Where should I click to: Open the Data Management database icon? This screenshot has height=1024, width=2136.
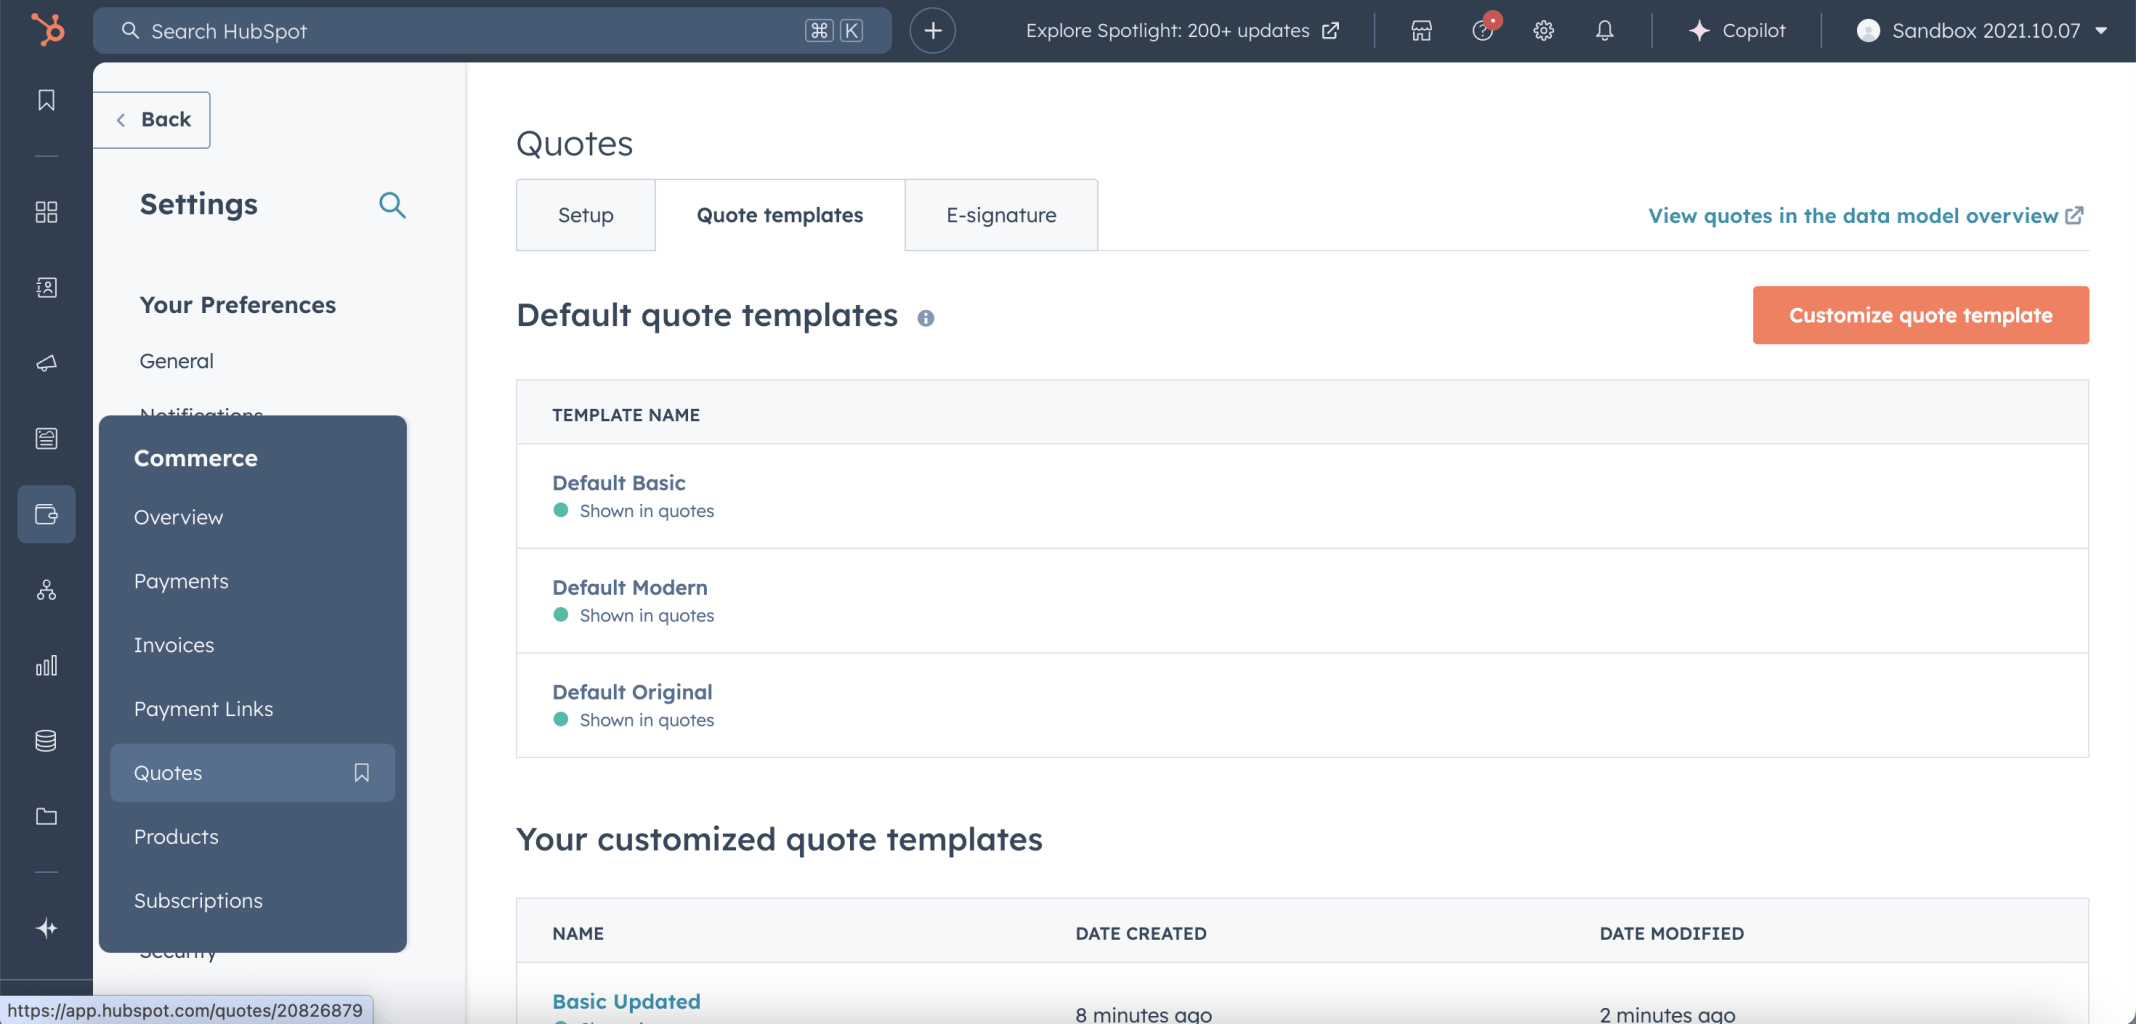tap(46, 741)
